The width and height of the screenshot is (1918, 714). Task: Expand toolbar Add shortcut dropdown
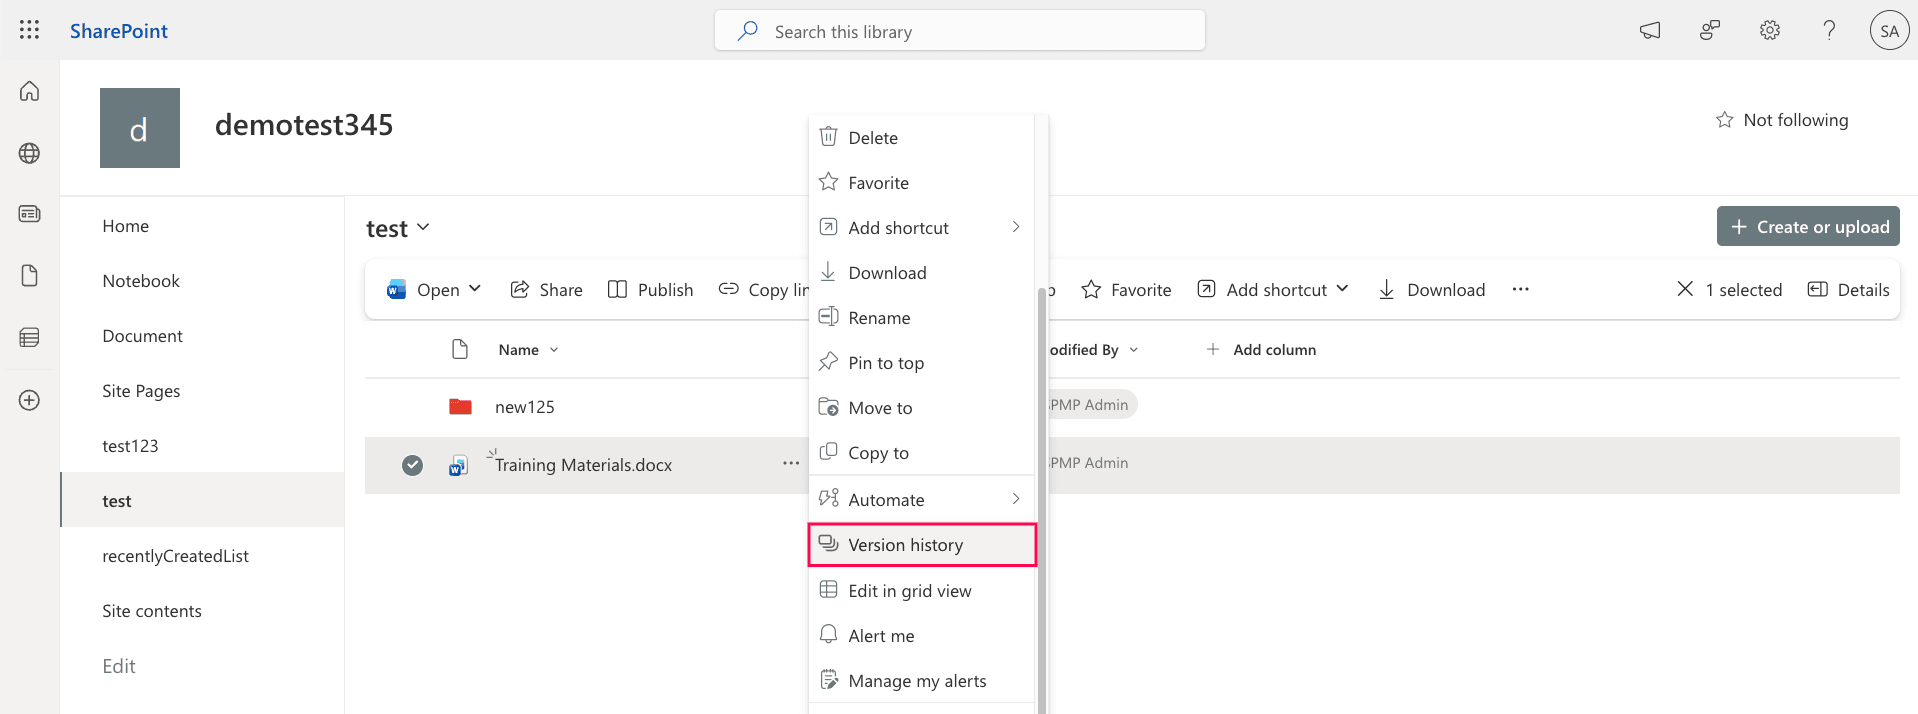(x=1342, y=289)
